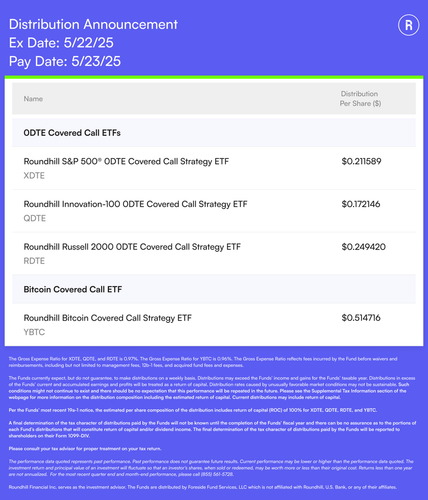Click the QDTE ticker symbol
This screenshot has width=428, height=500.
(35, 218)
